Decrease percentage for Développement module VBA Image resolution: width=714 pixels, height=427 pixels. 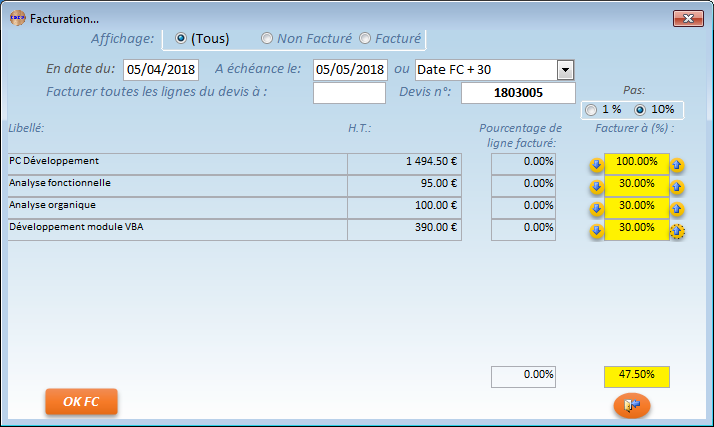[x=596, y=231]
